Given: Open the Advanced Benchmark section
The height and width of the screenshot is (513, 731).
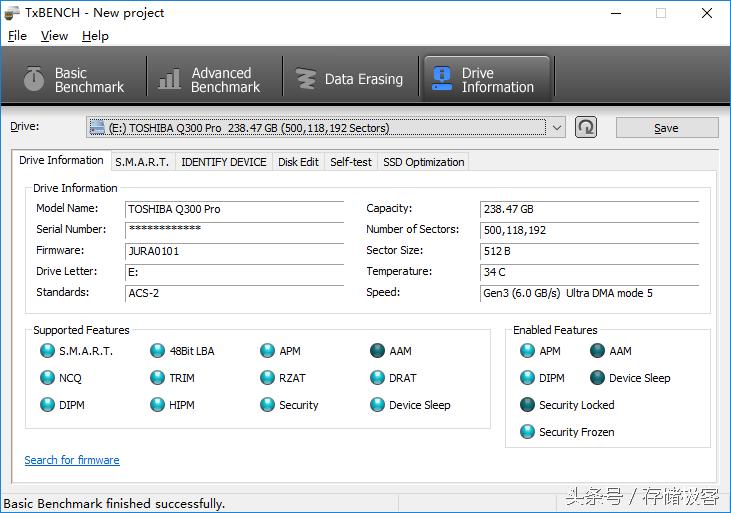Looking at the screenshot, I should pyautogui.click(x=210, y=79).
